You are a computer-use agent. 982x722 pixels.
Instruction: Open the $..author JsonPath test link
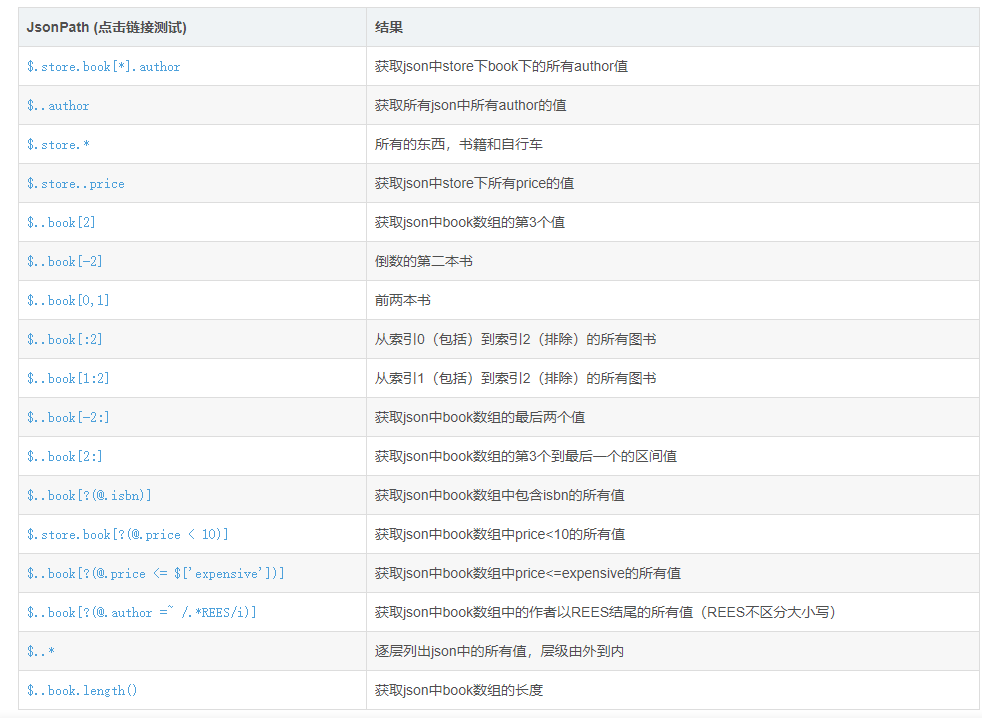[56, 105]
